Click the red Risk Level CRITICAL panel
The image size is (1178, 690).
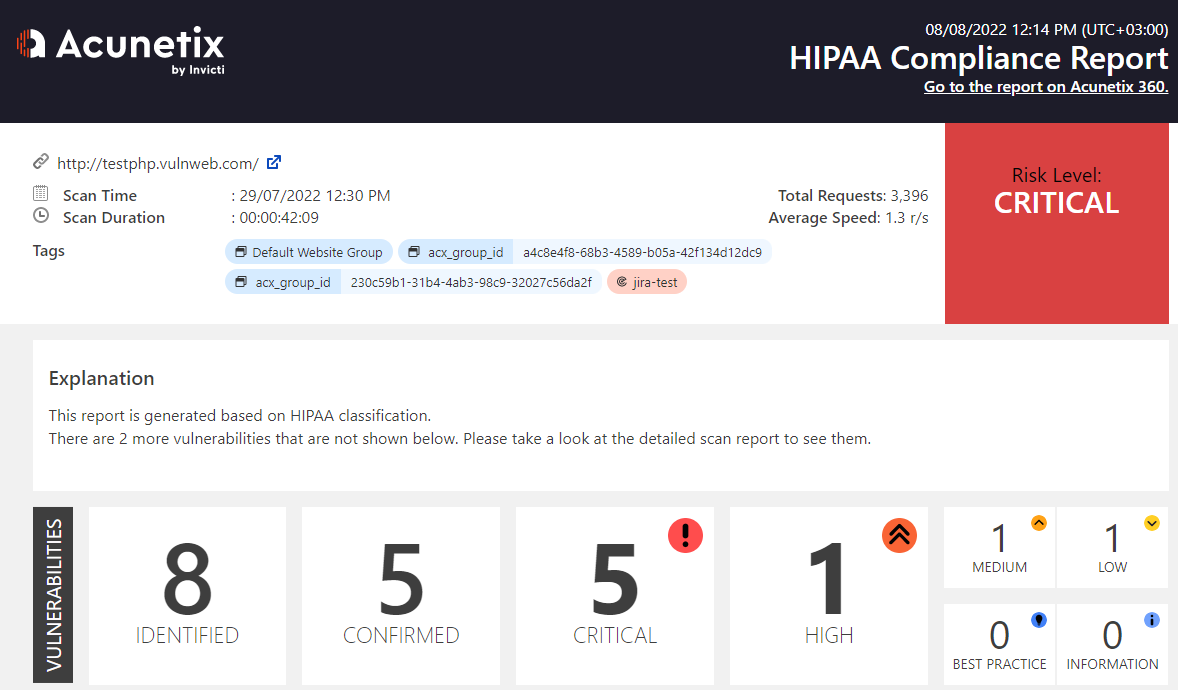[x=1056, y=223]
